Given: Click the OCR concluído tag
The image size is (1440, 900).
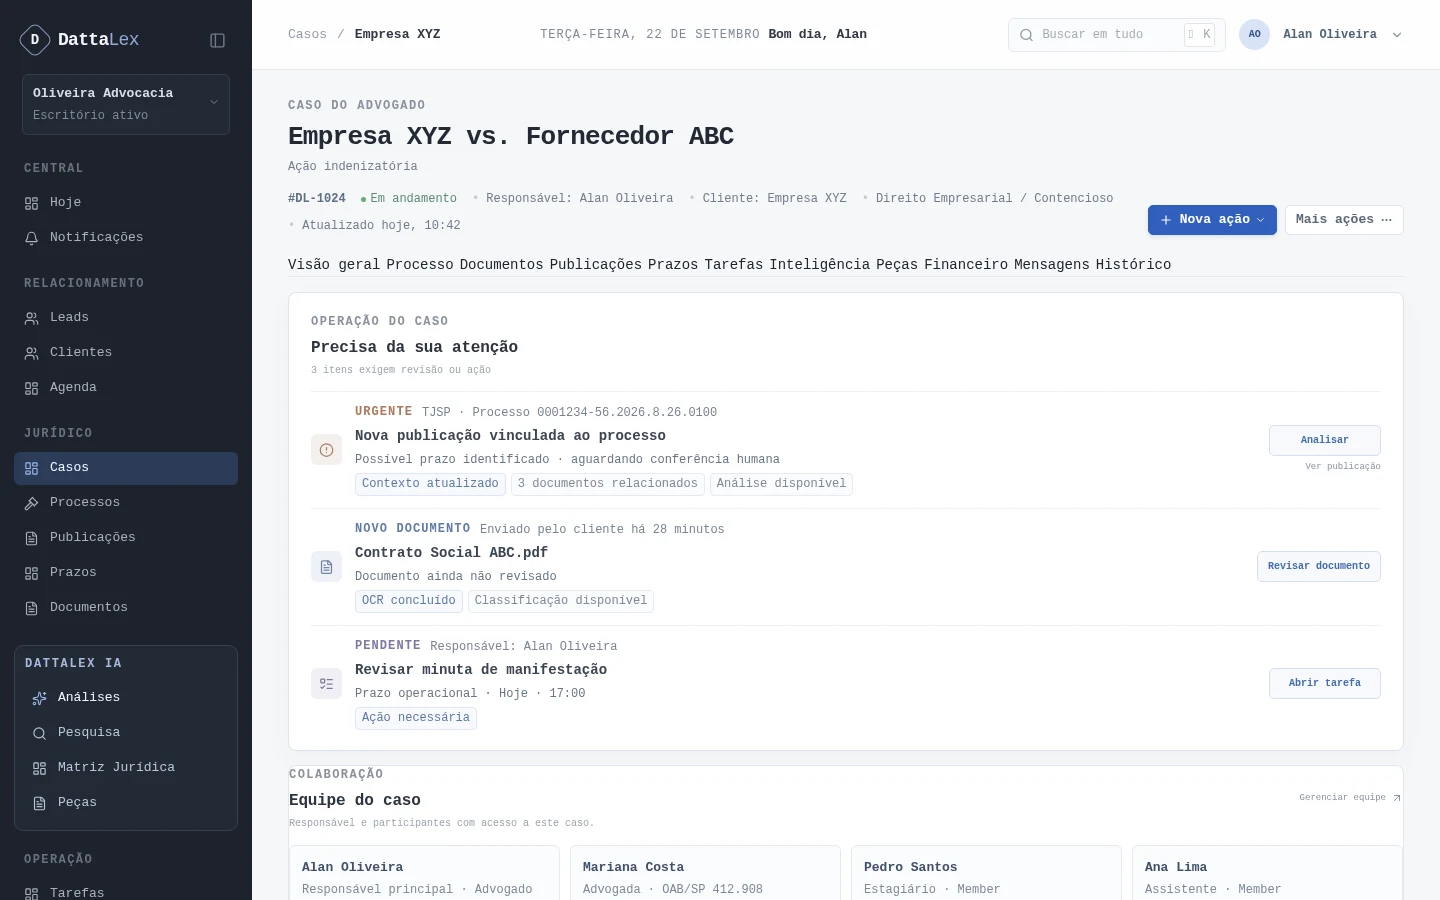Looking at the screenshot, I should tap(409, 601).
